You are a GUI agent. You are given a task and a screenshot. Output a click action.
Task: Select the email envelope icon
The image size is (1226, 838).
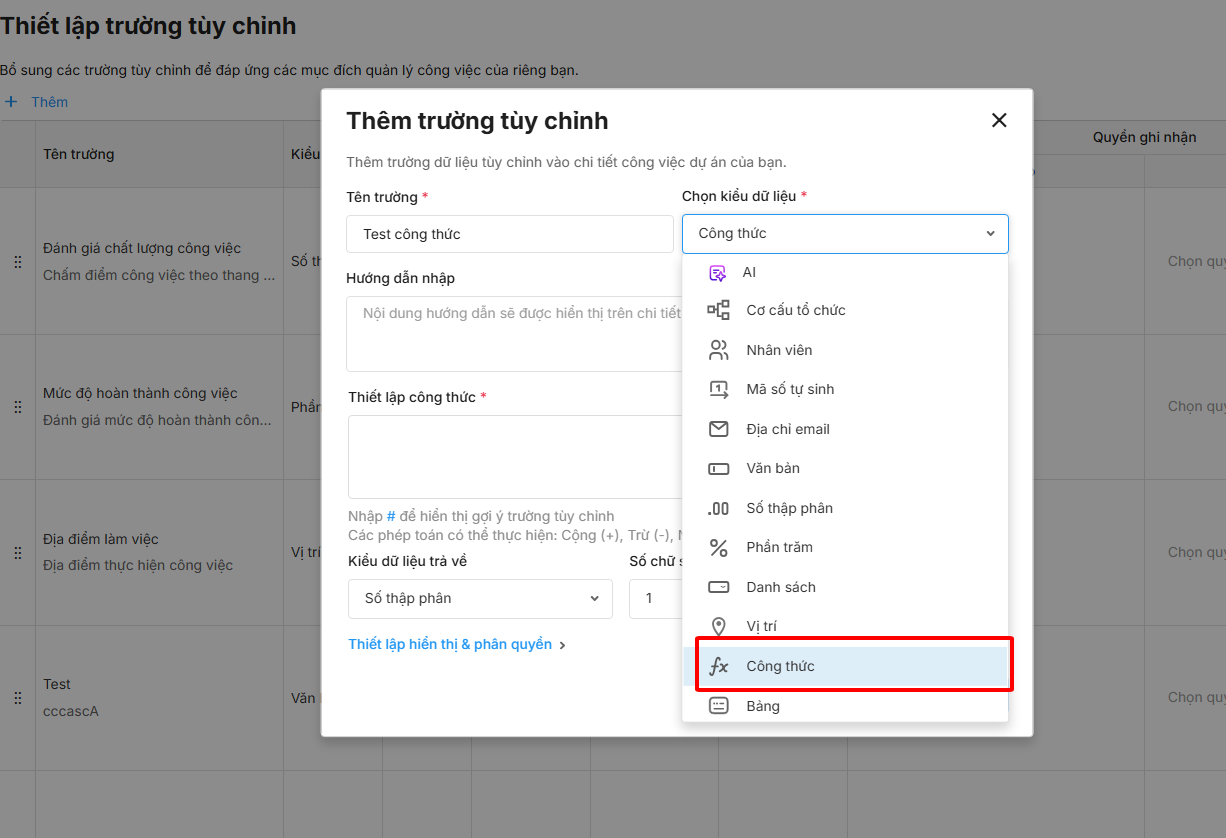[718, 429]
